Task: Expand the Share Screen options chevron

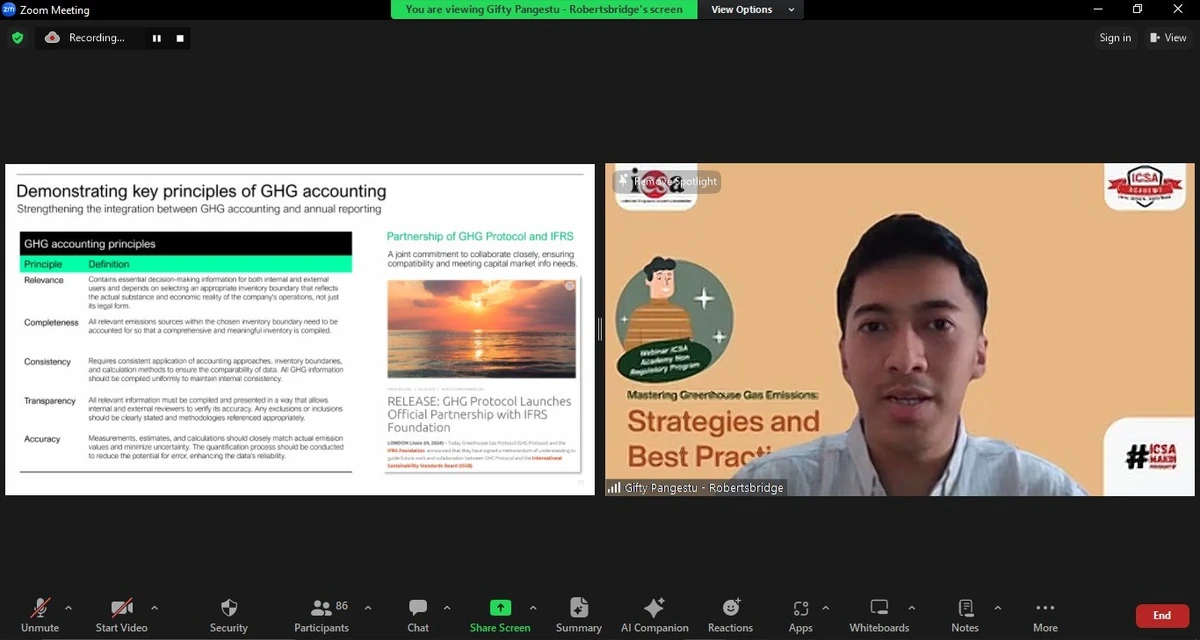Action: 533,606
